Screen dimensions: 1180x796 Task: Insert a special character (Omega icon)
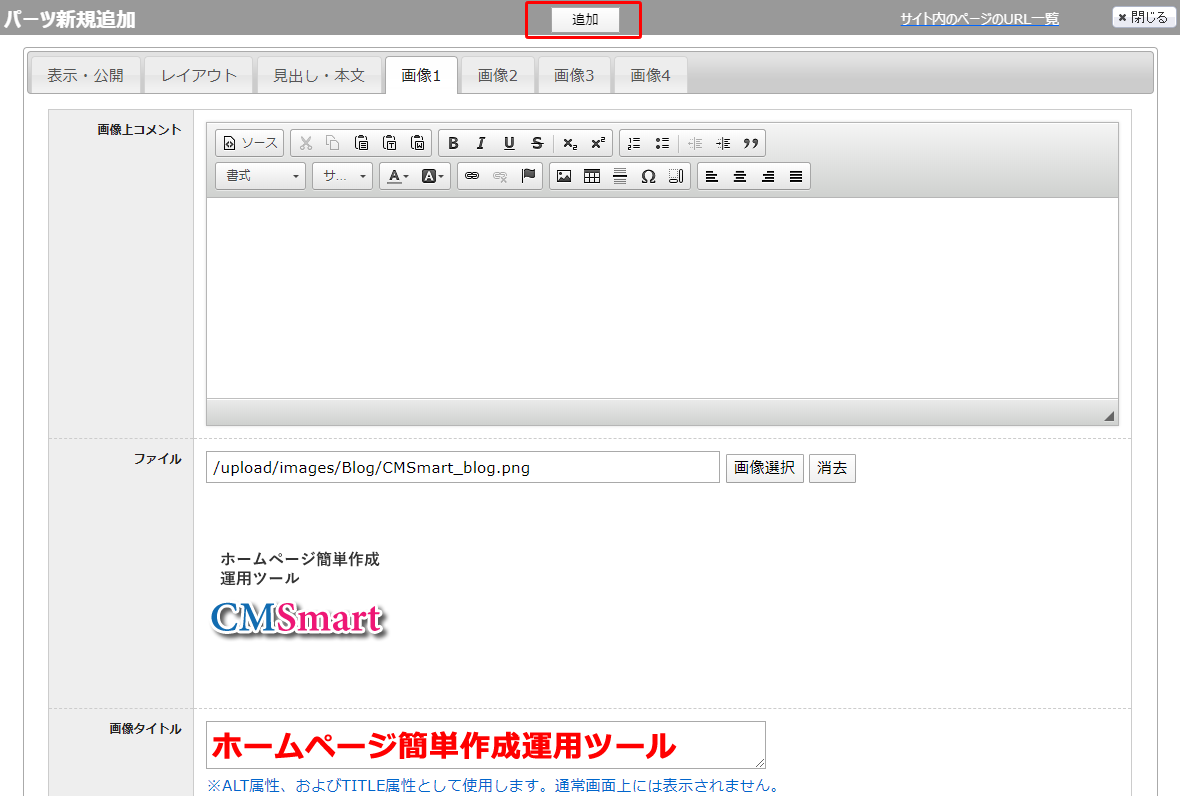pos(648,176)
